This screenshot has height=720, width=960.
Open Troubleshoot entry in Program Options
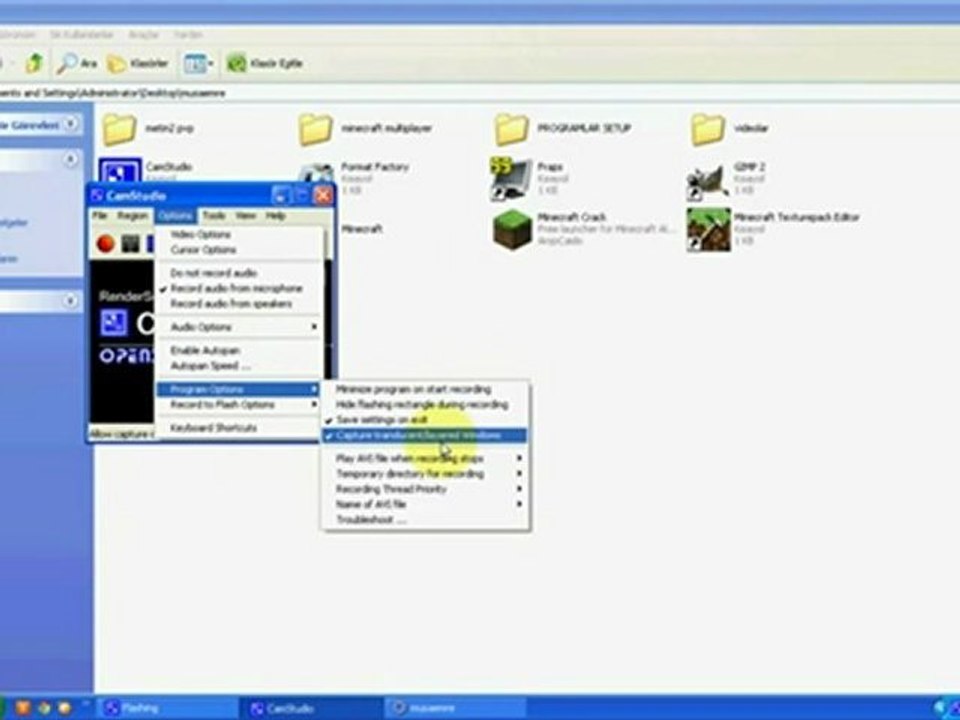(425, 519)
